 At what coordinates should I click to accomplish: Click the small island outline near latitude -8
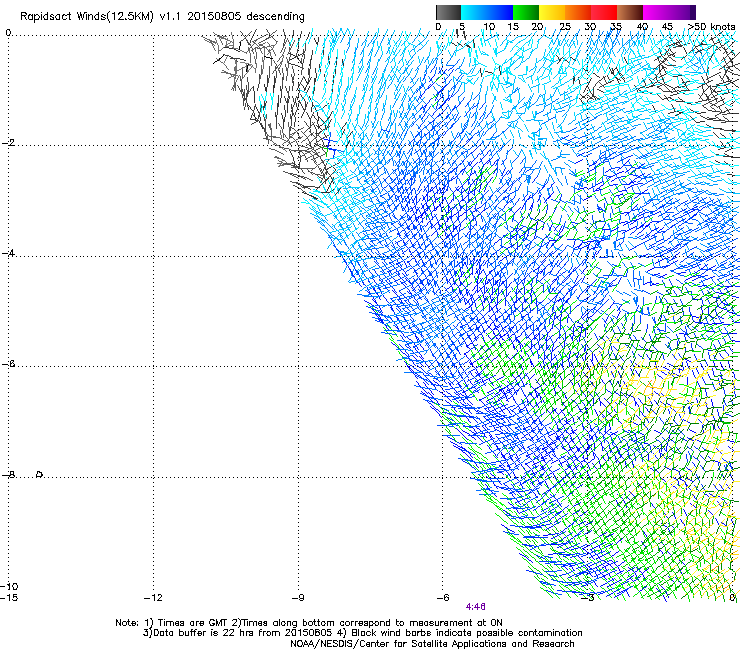coord(40,474)
